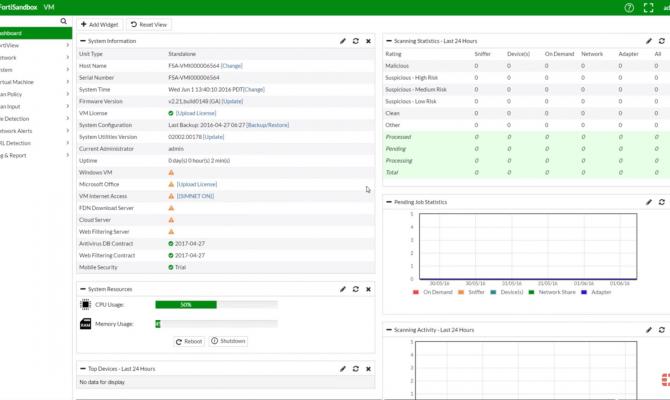Edit the Pending Job Statistics widget
Screen dimensions: 670x400
649,202
